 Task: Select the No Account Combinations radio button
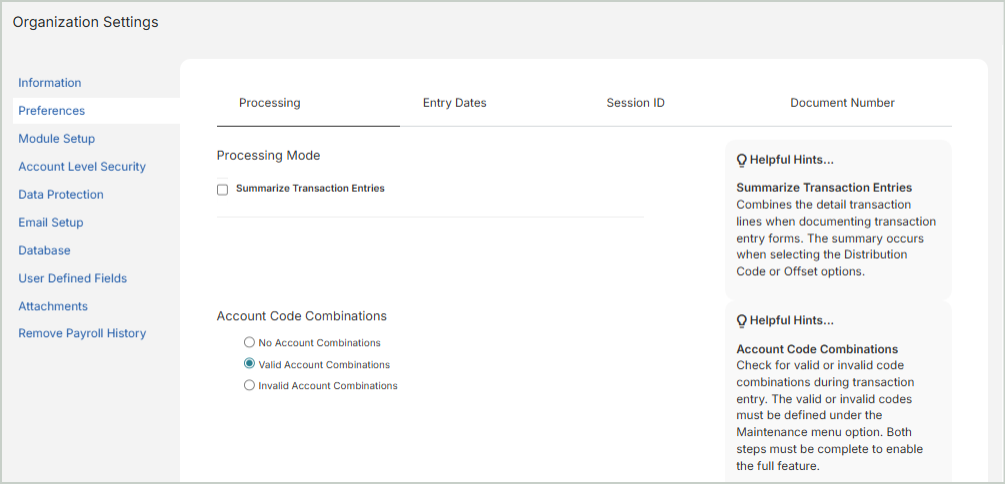(x=249, y=342)
